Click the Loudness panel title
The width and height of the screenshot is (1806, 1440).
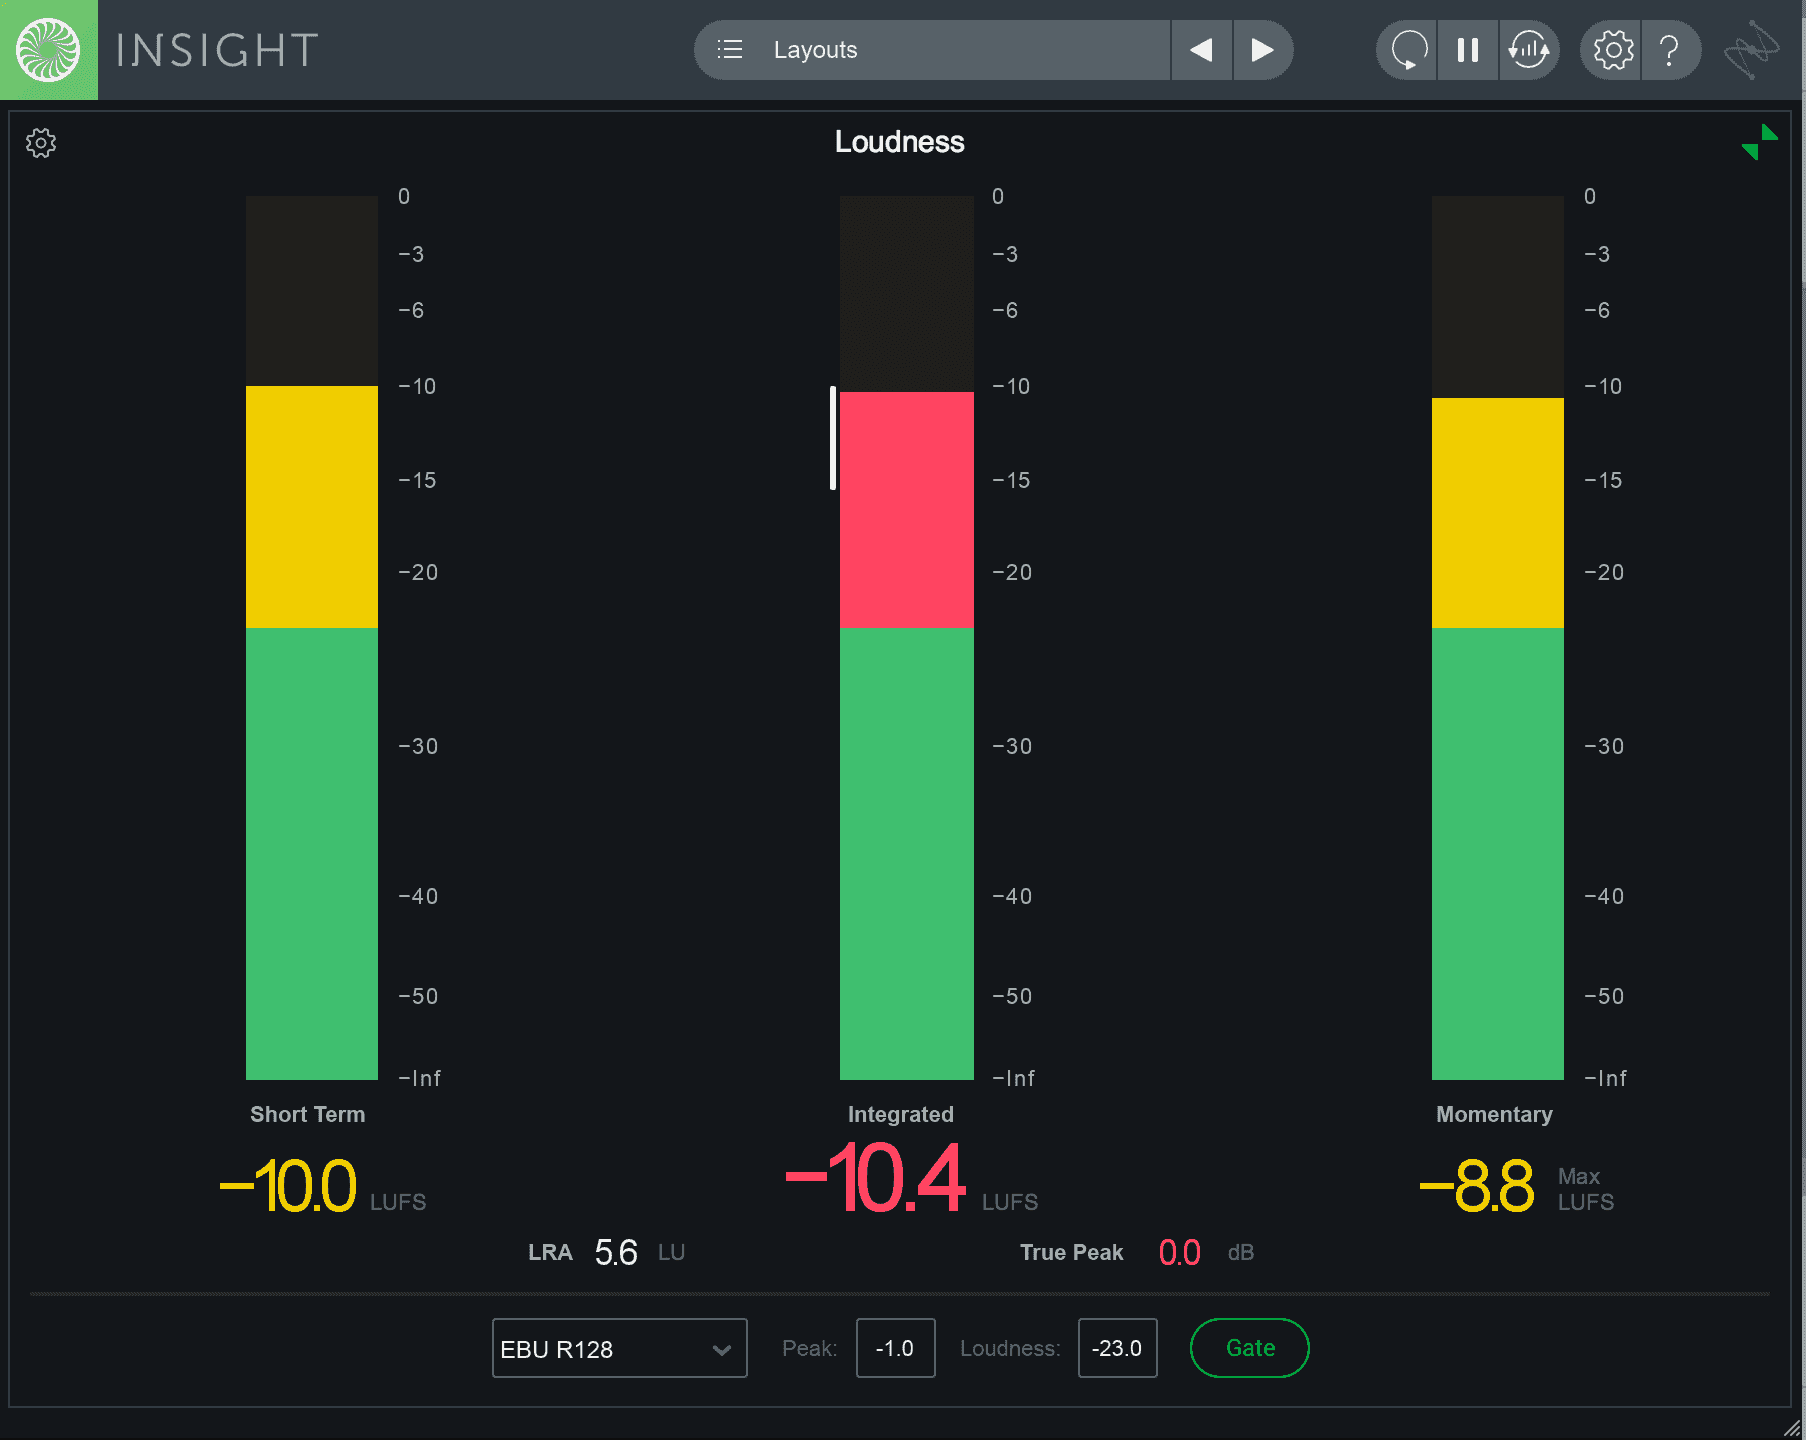click(900, 142)
